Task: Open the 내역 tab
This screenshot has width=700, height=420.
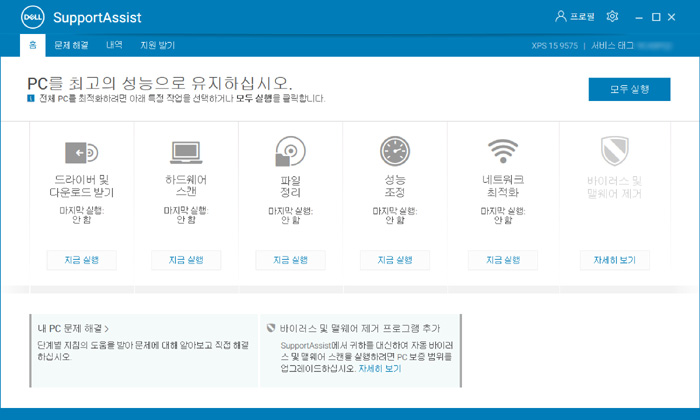Action: (x=114, y=45)
